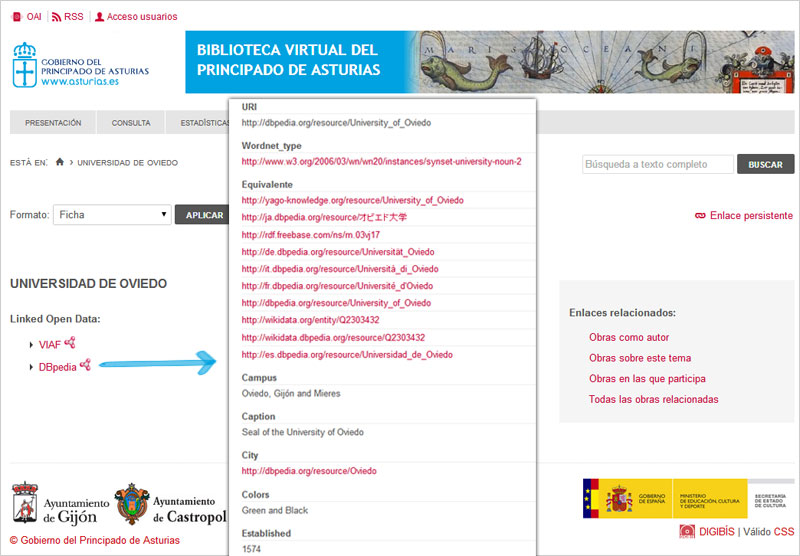Screen dimensions: 800x556
Task: Click the CSS validation link
Action: 784,532
